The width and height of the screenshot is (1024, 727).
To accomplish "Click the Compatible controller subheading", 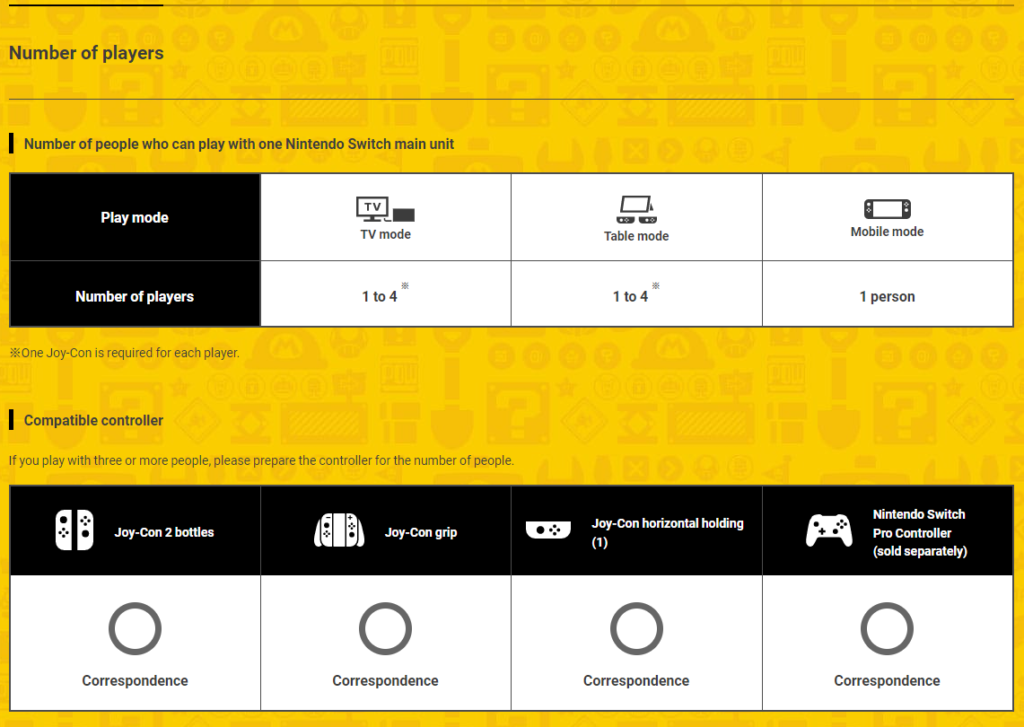I will click(93, 420).
